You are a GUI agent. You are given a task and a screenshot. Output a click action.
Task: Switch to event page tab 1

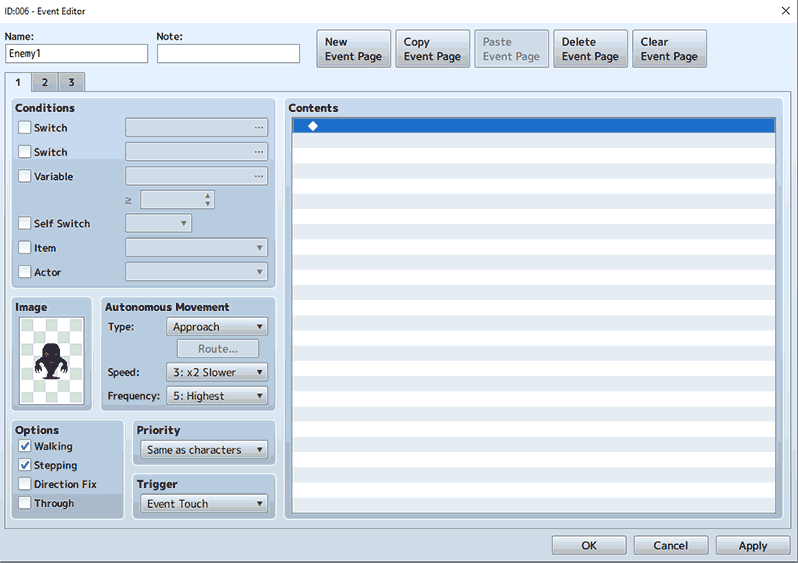click(x=18, y=82)
